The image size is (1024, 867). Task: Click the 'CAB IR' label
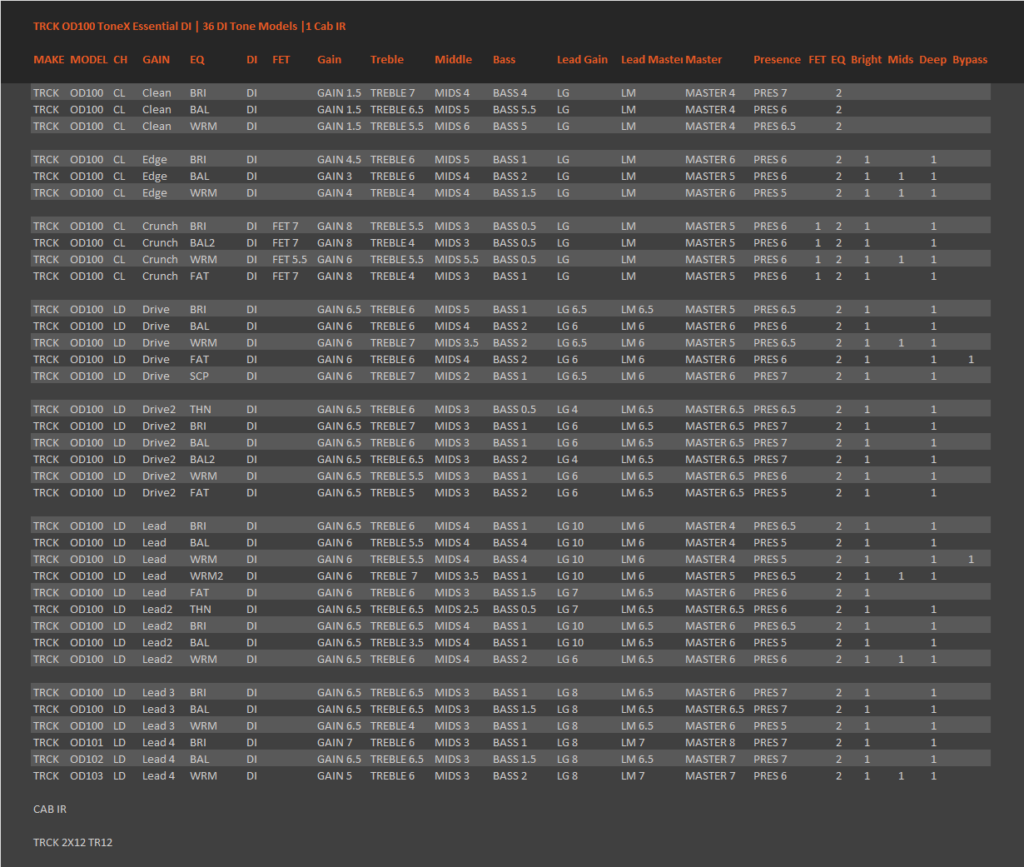(50, 809)
